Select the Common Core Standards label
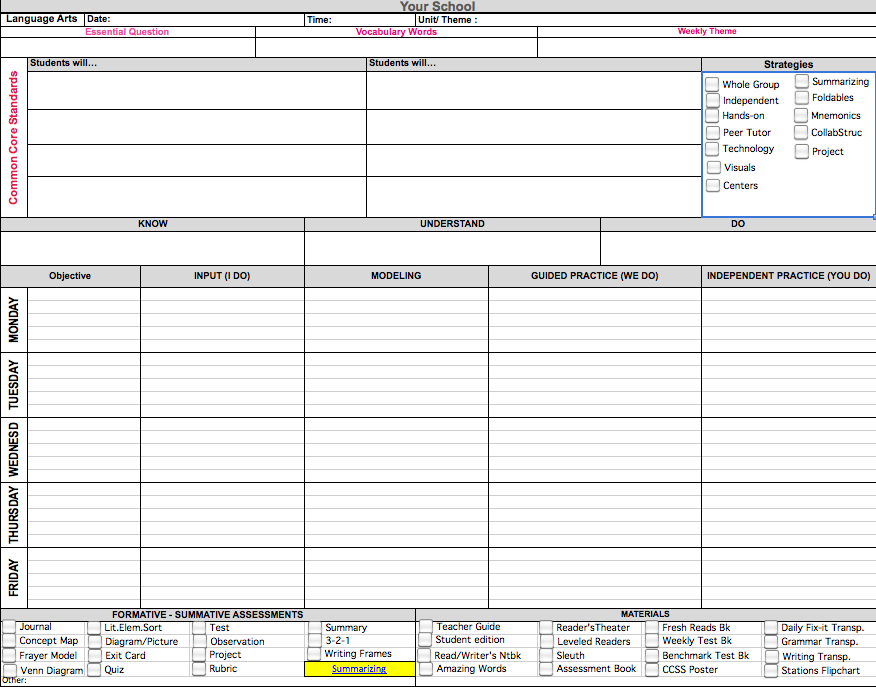 pos(13,137)
